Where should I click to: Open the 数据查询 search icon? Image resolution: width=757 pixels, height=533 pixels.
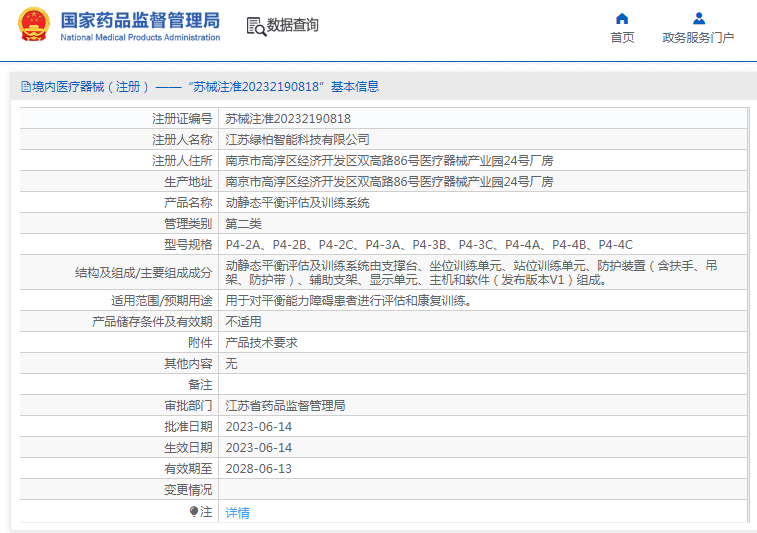256,27
